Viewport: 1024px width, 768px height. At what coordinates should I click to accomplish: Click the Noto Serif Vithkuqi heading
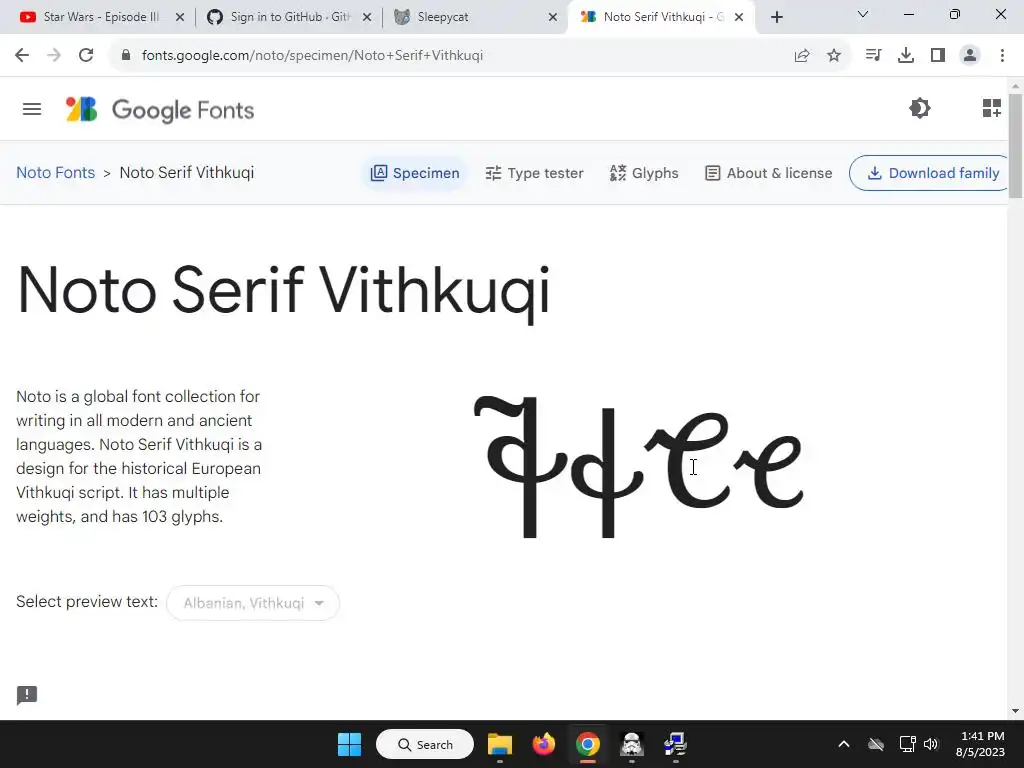pyautogui.click(x=283, y=291)
